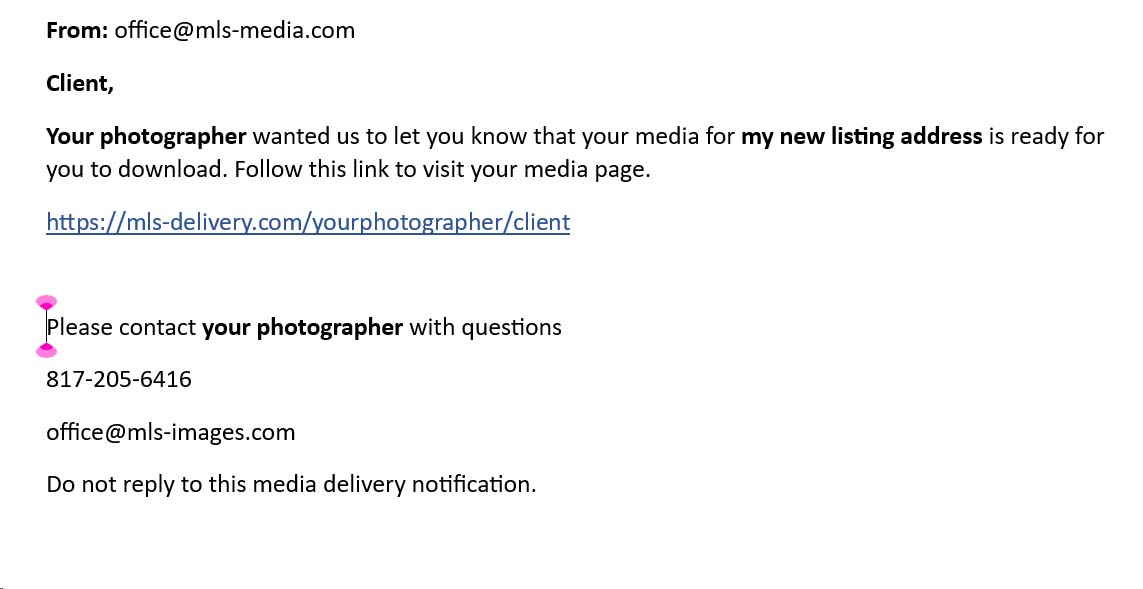
Task: Click the bold "my new listing address" text
Action: [x=861, y=136]
